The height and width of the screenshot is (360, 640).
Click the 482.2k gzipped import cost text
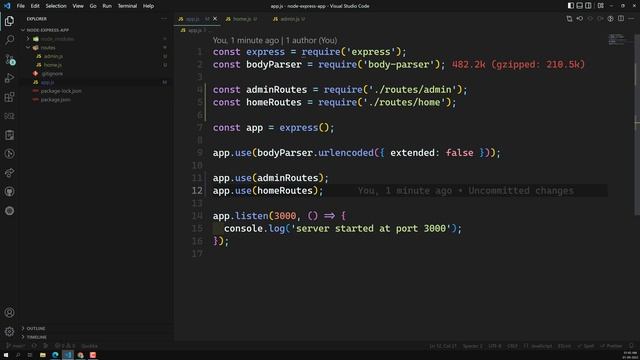[518, 64]
